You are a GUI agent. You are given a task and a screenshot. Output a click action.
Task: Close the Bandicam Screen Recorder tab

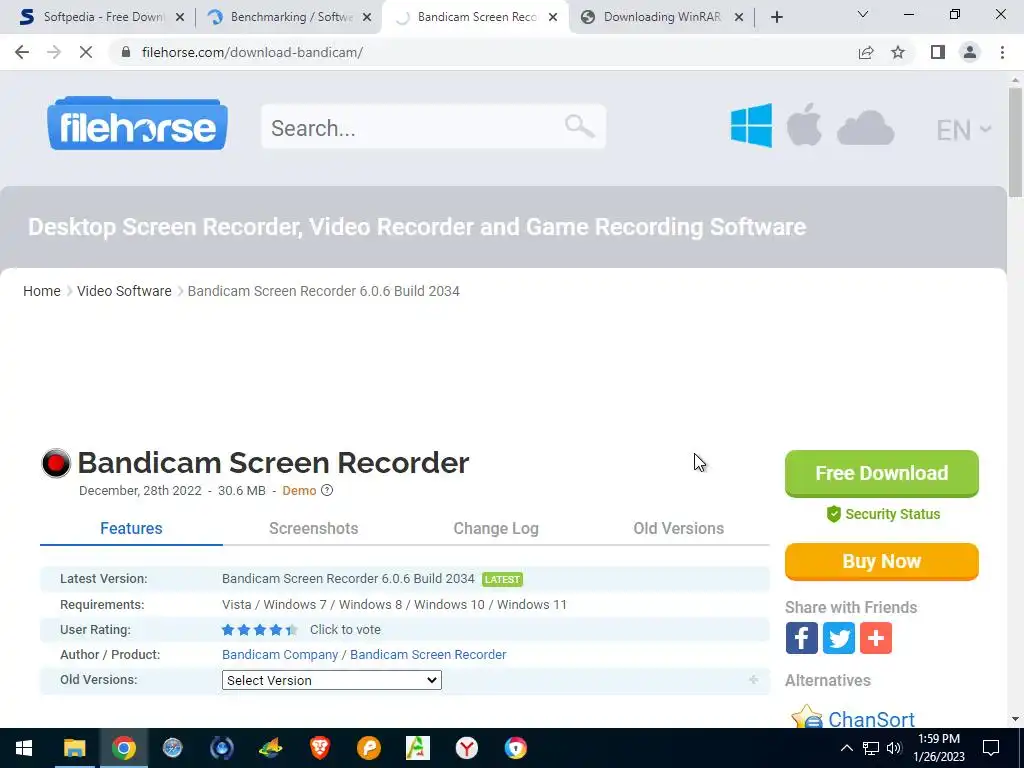point(553,18)
